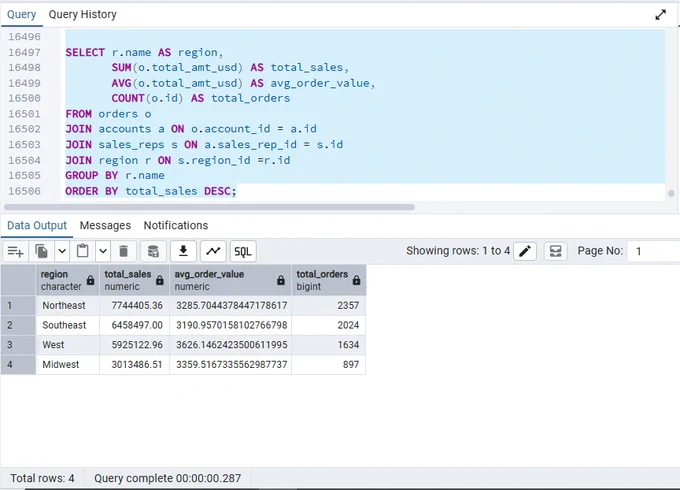
Task: Expand the query editor to full screen
Action: coord(660,15)
